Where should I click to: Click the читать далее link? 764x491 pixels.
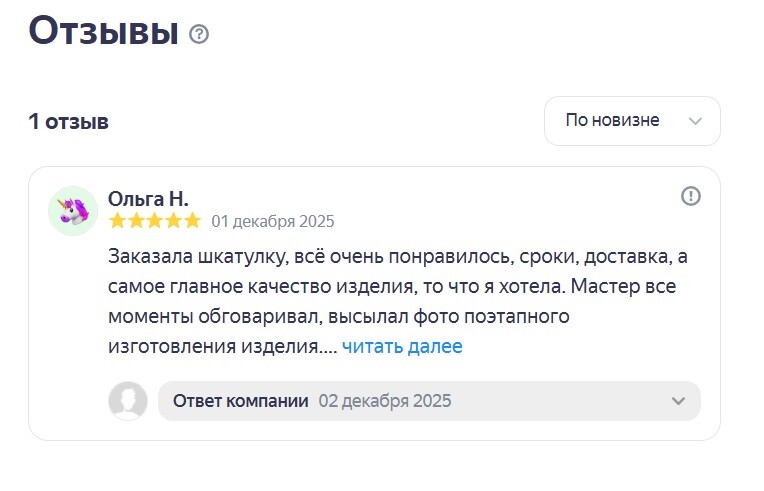click(x=402, y=347)
